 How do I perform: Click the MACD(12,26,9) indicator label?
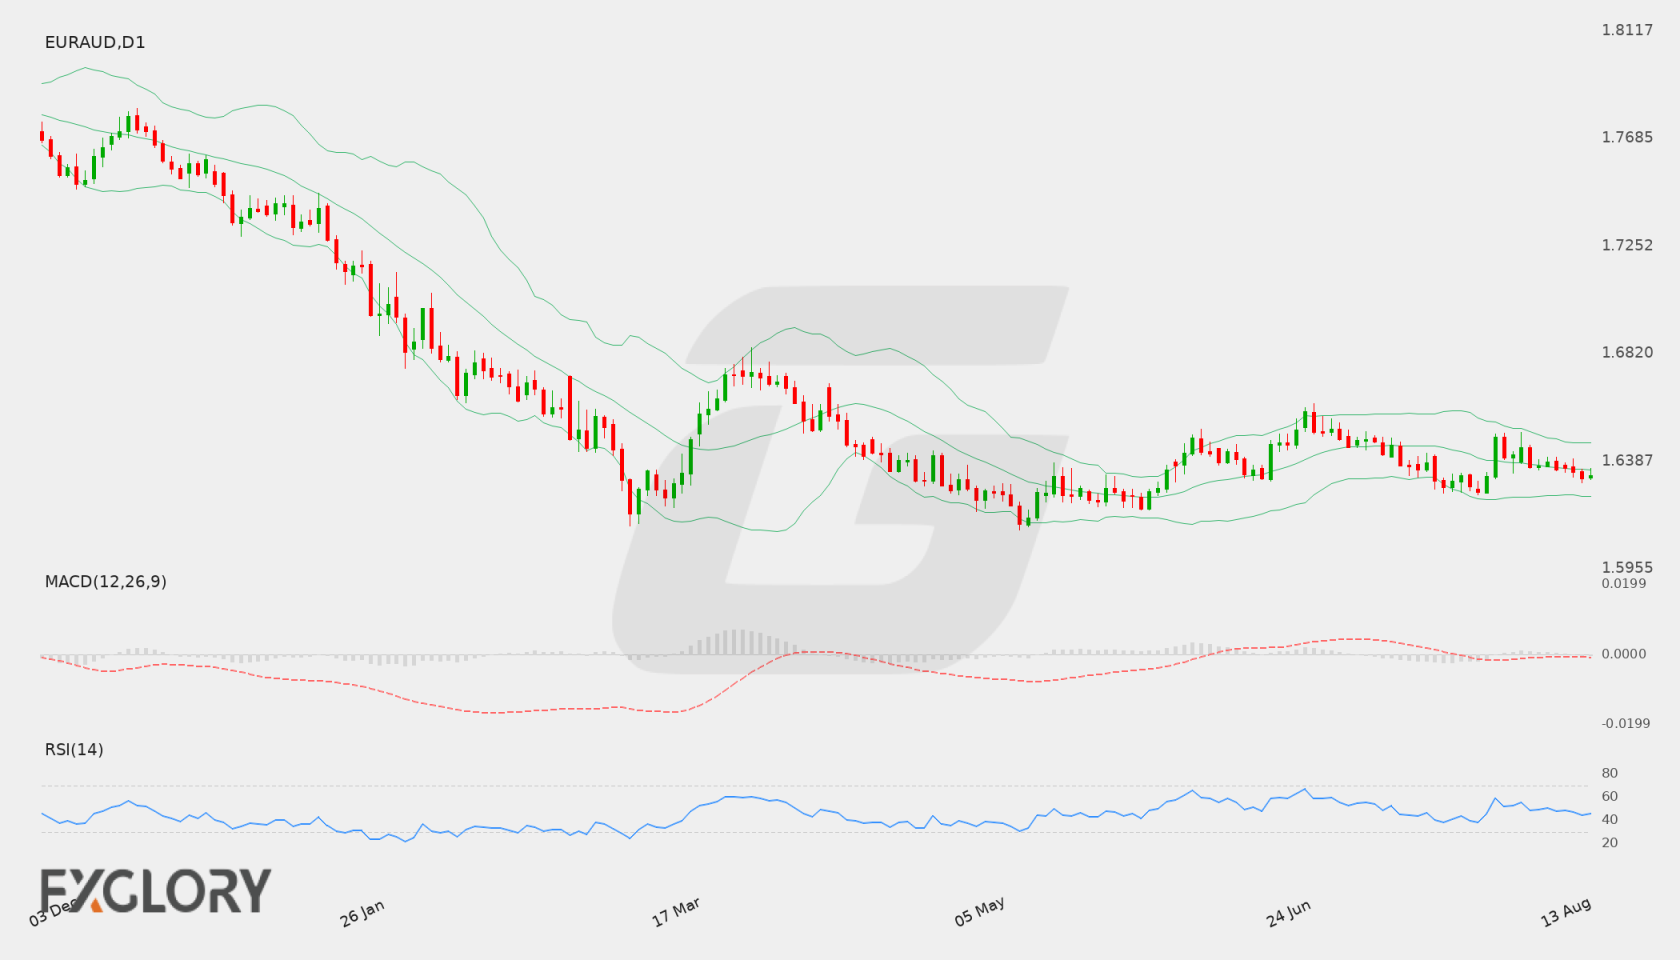(x=106, y=581)
